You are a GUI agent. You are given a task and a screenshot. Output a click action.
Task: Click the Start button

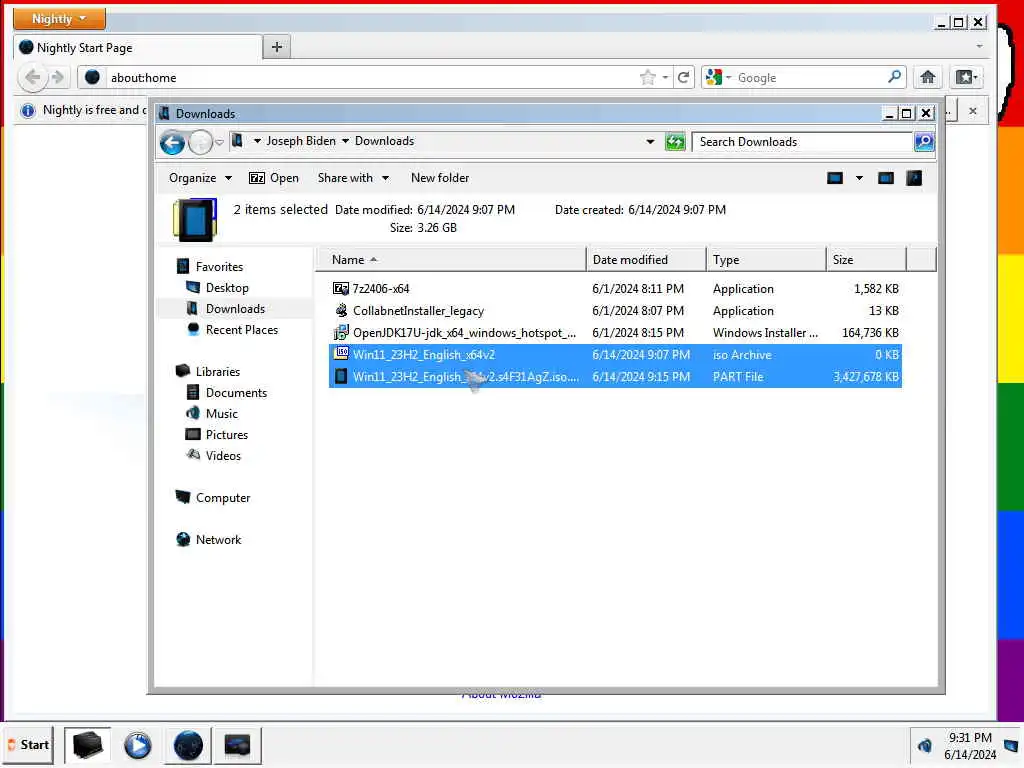coord(29,744)
